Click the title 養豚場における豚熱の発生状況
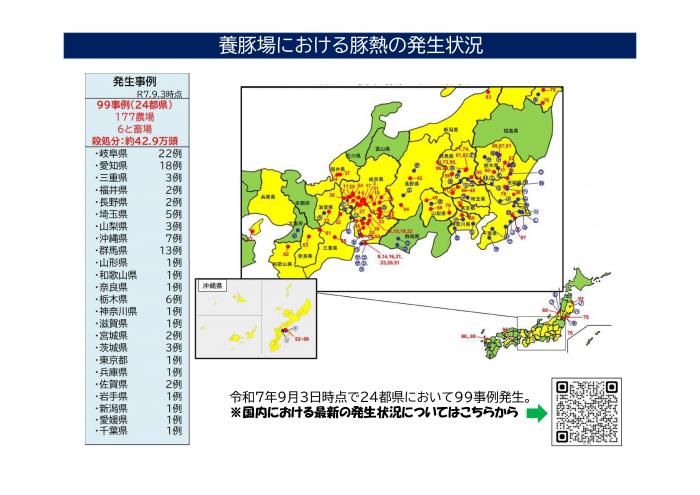This screenshot has height=495, width=700. [350, 45]
